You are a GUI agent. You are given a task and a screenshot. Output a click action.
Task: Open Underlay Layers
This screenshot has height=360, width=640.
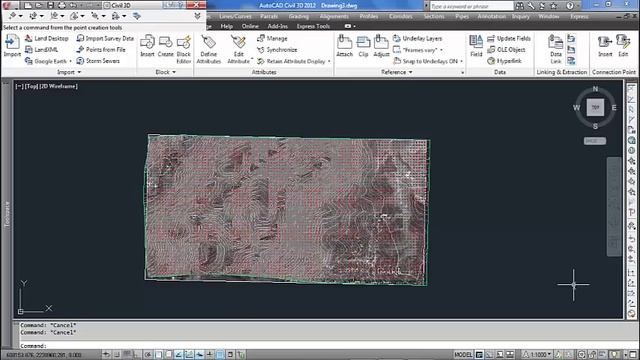point(418,38)
